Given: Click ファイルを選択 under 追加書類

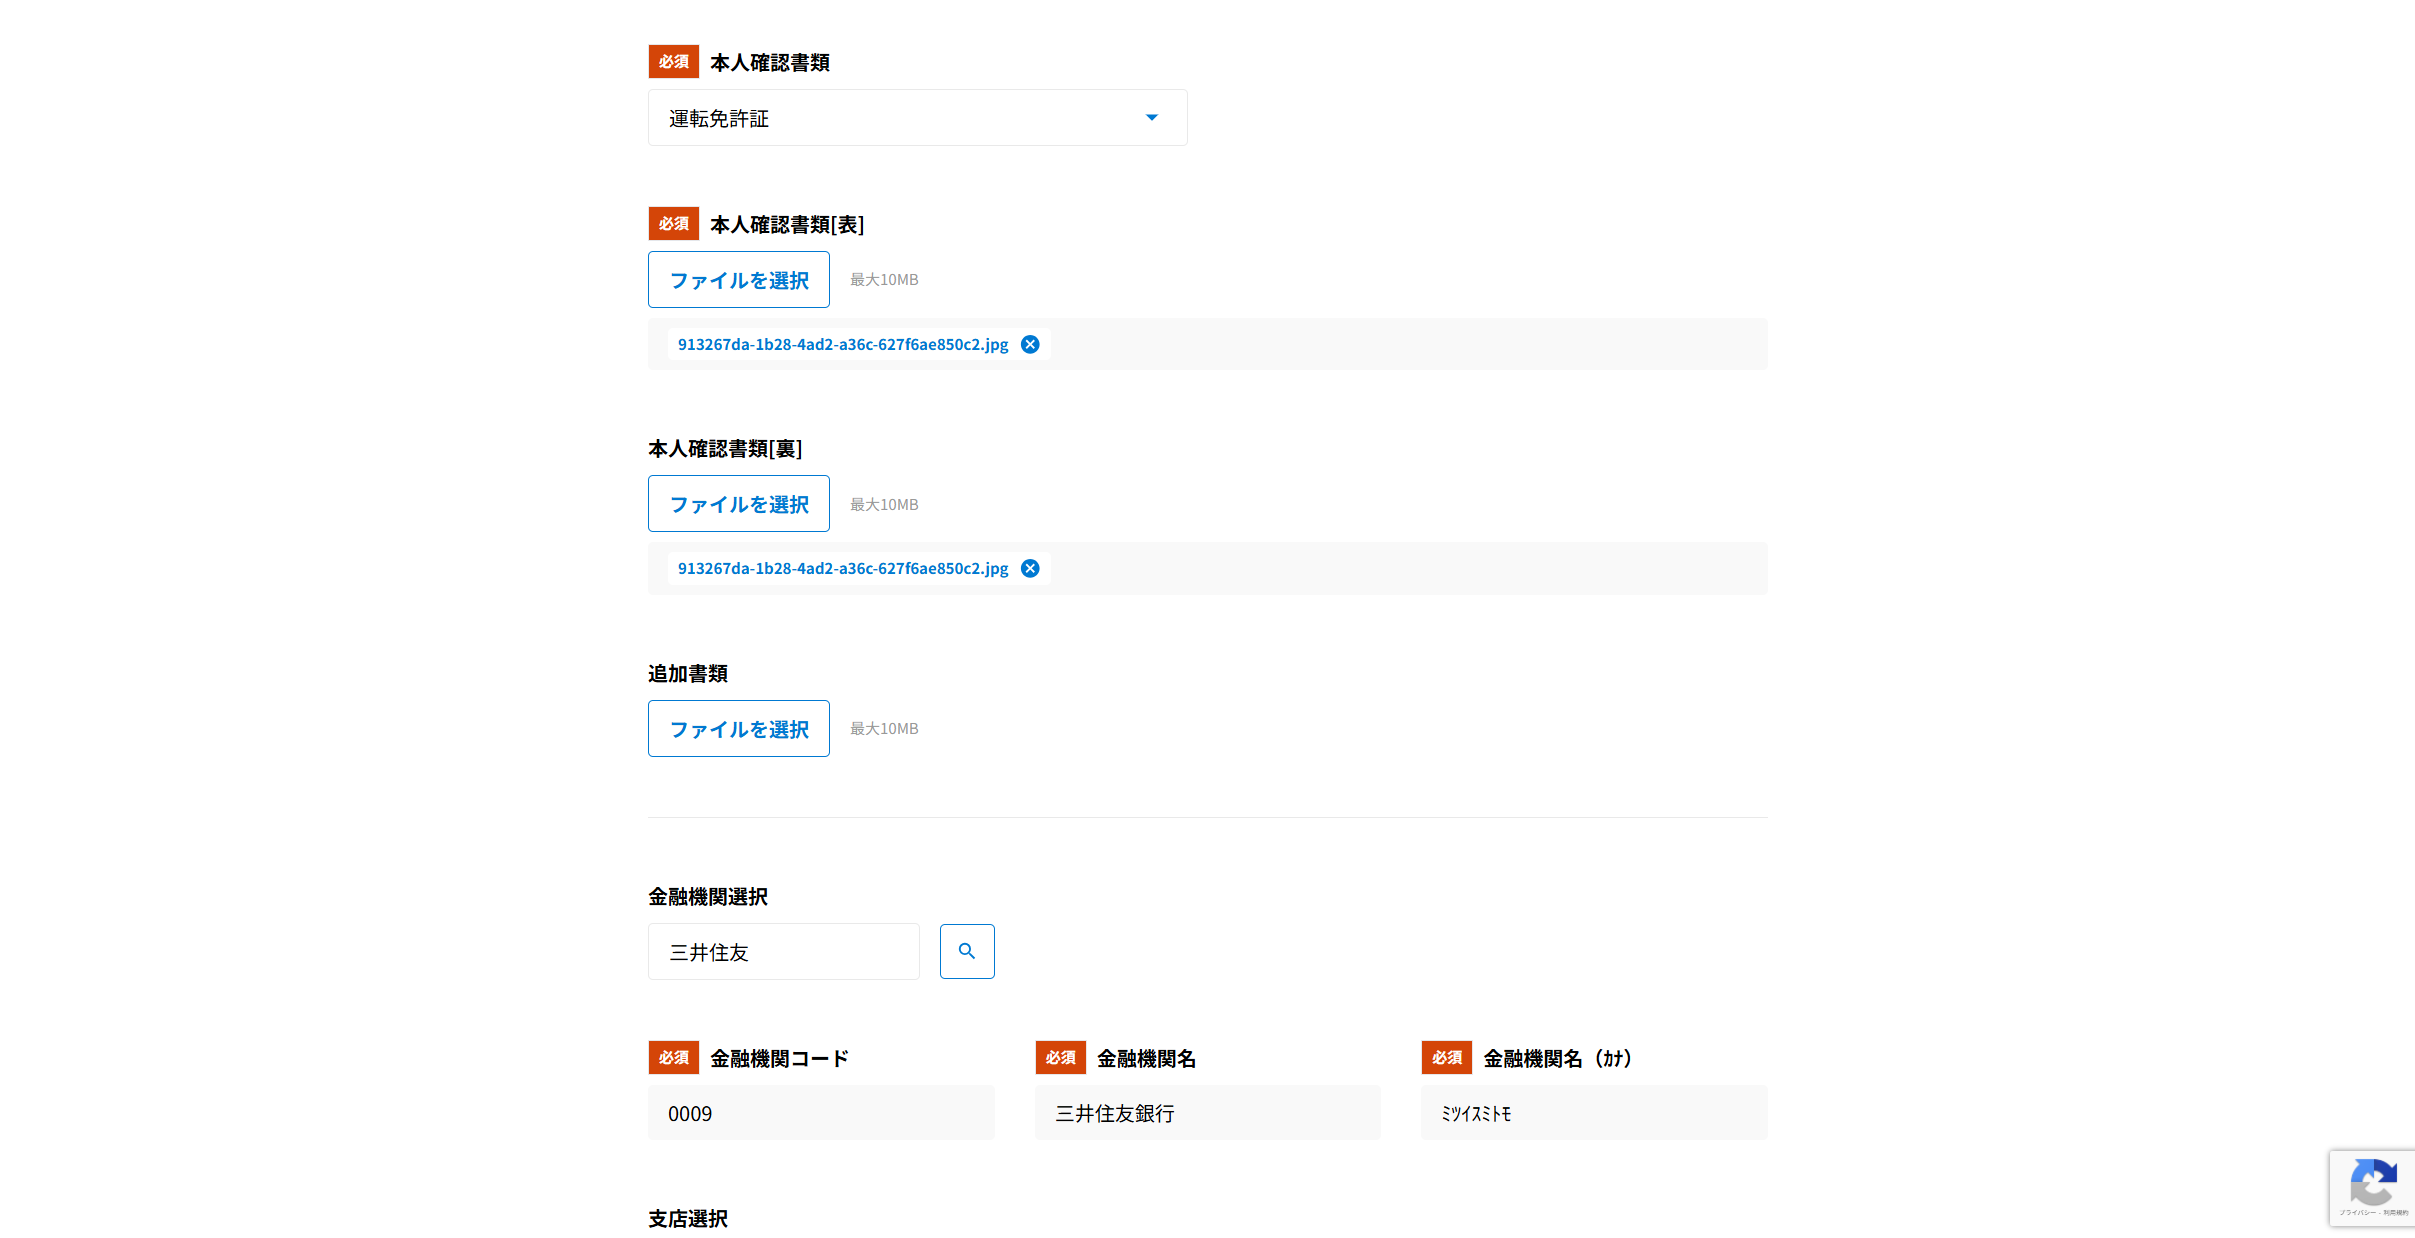Looking at the screenshot, I should (738, 729).
